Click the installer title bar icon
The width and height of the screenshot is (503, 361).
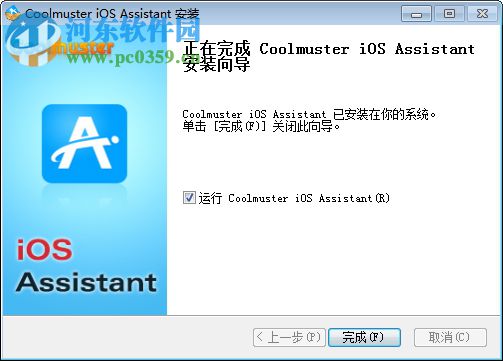13,14
